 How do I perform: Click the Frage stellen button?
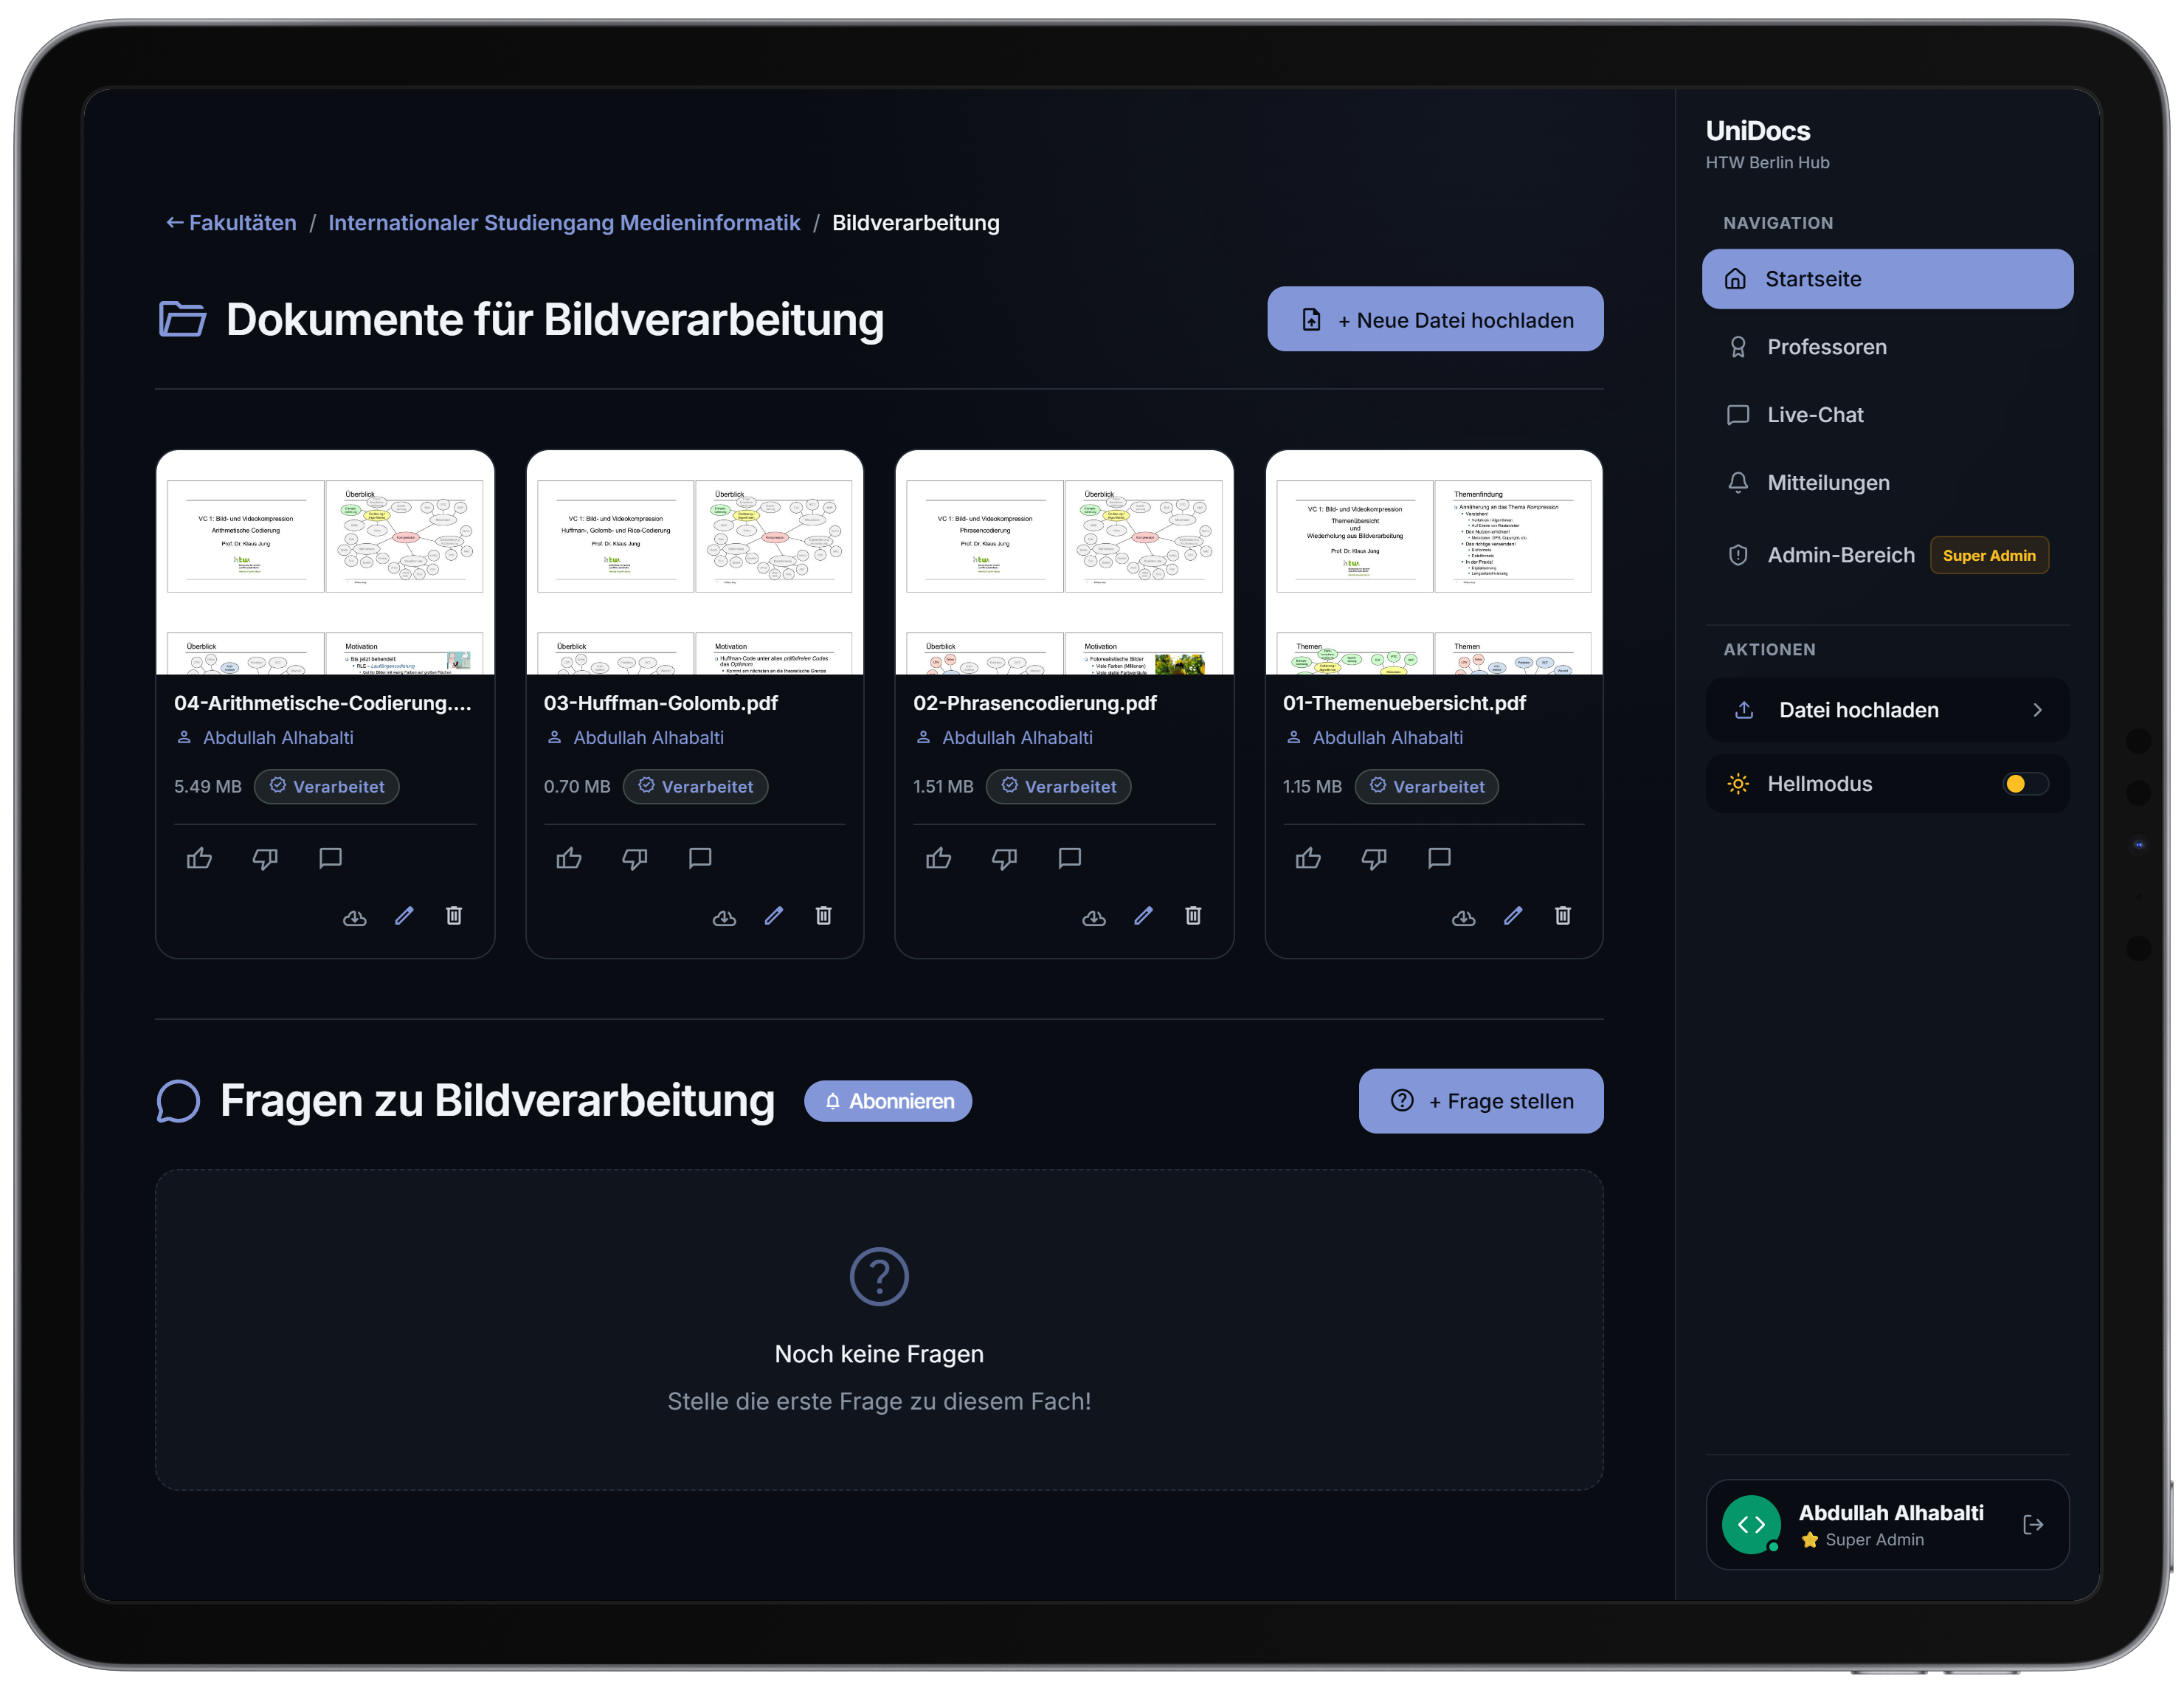pos(1480,1101)
